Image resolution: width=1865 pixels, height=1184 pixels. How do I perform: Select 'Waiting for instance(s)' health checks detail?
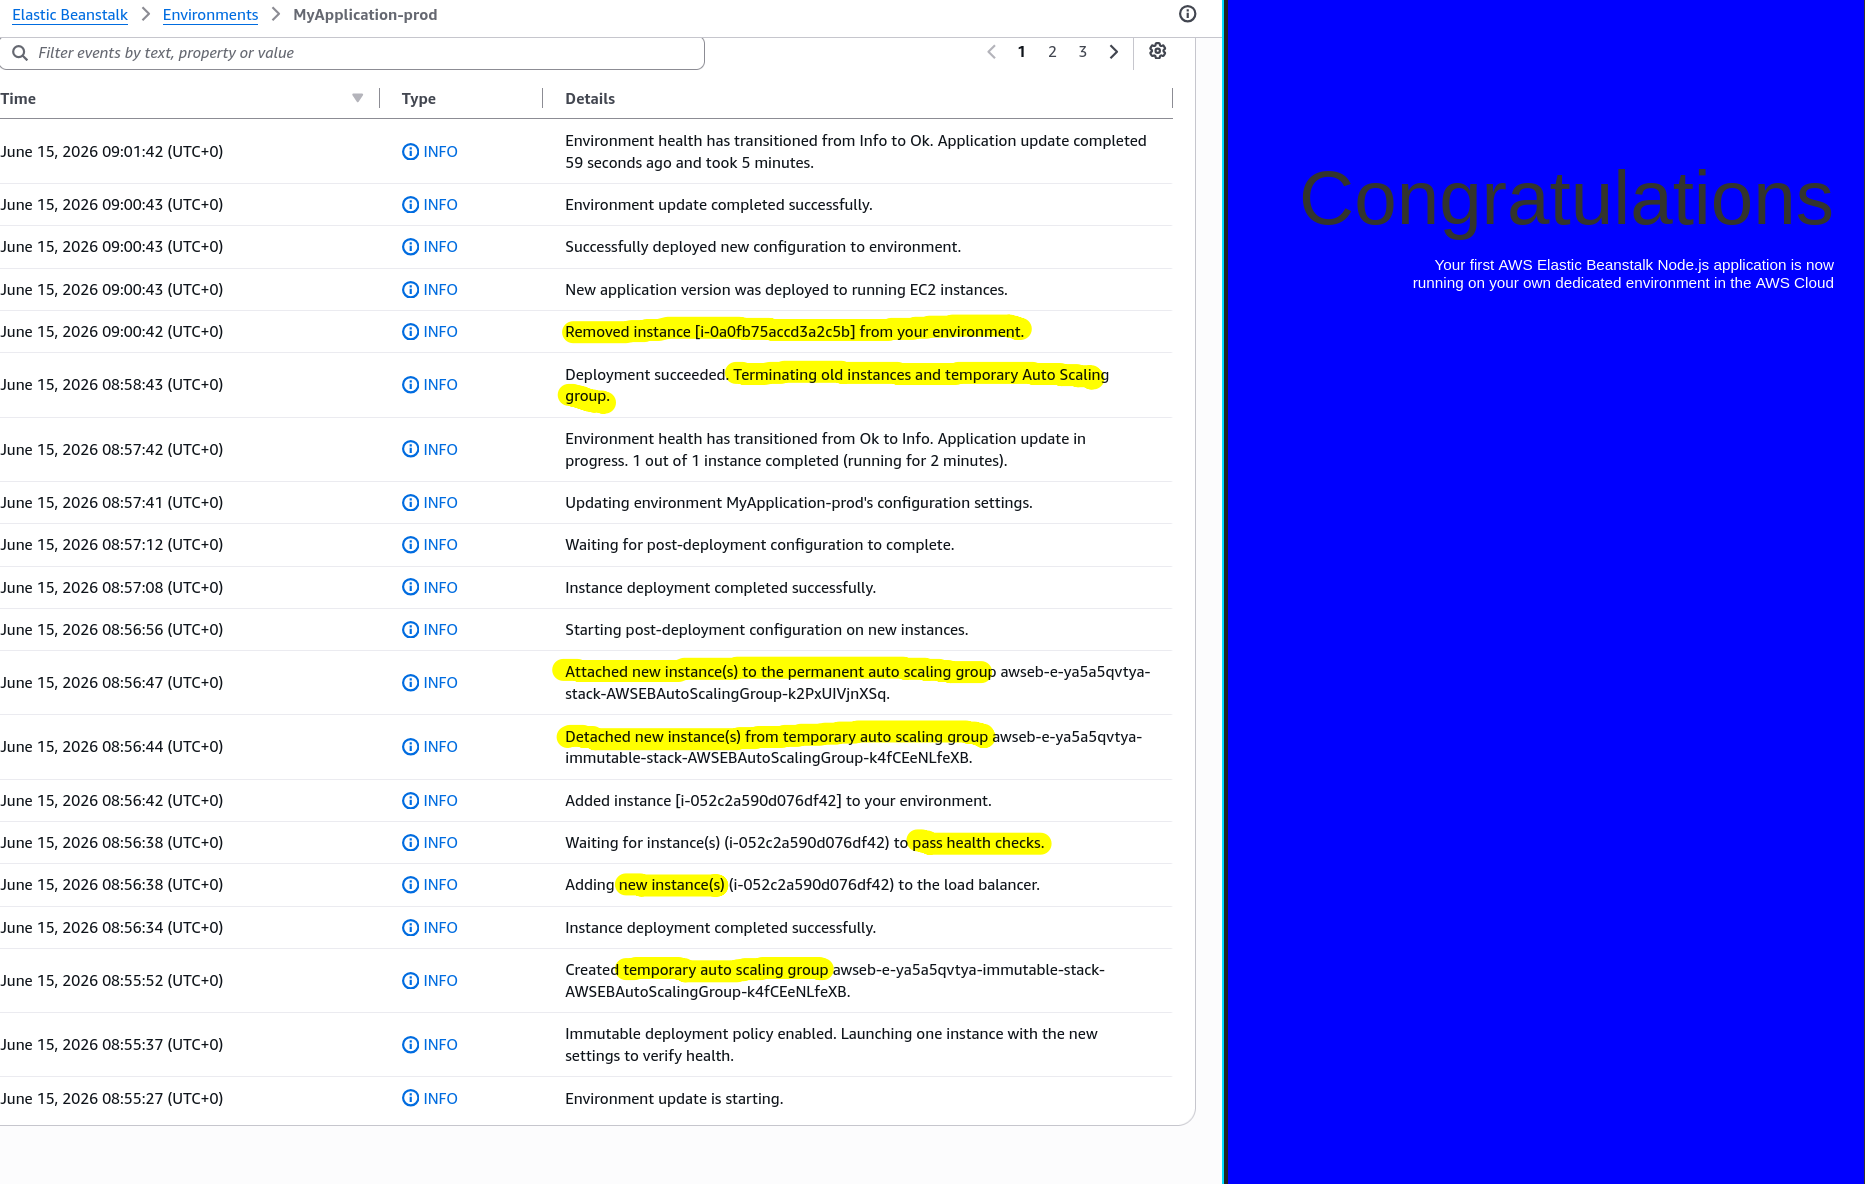pos(805,843)
